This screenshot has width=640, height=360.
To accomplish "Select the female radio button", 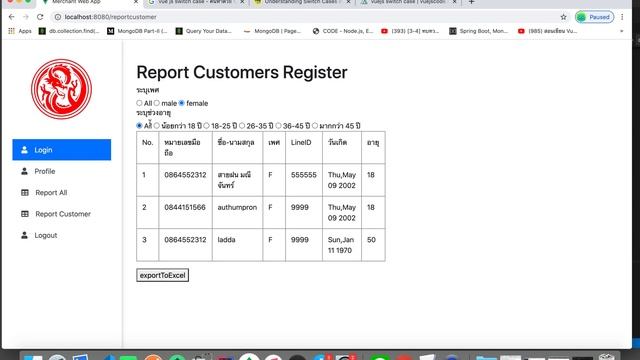I will tap(182, 103).
